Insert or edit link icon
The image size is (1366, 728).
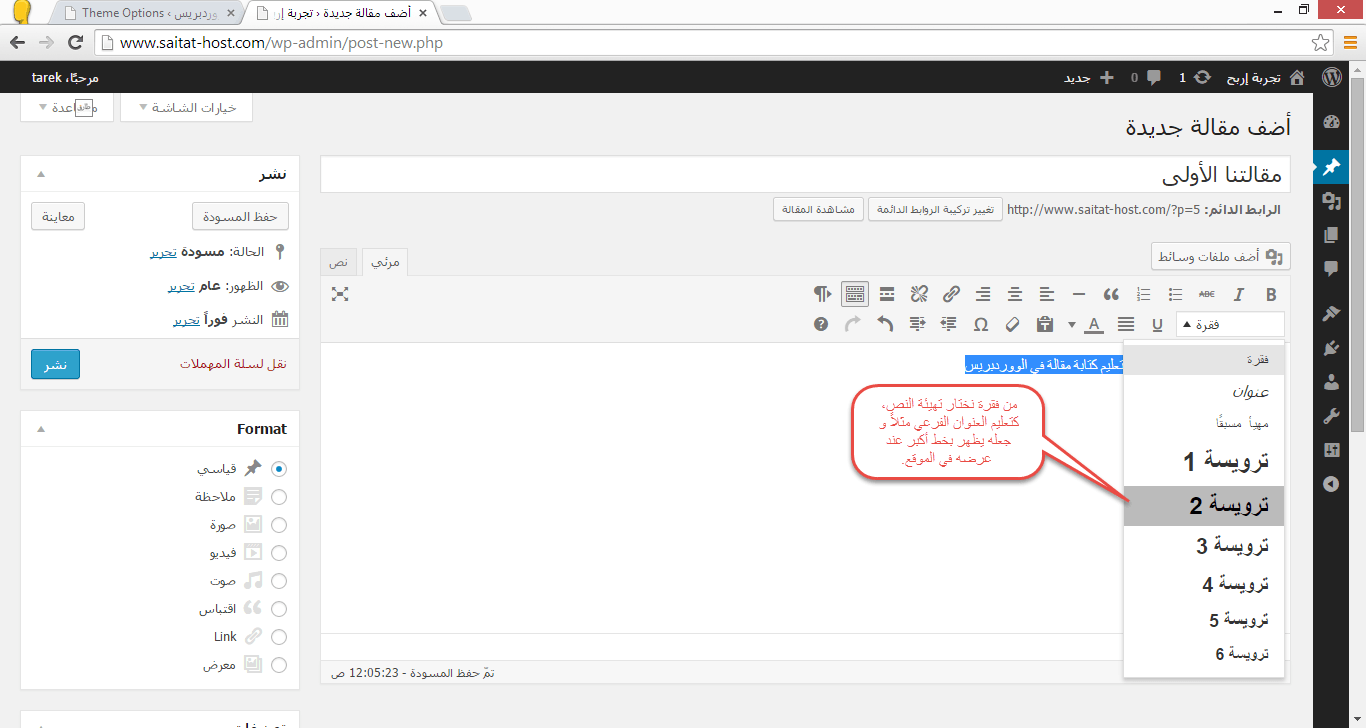pos(952,294)
